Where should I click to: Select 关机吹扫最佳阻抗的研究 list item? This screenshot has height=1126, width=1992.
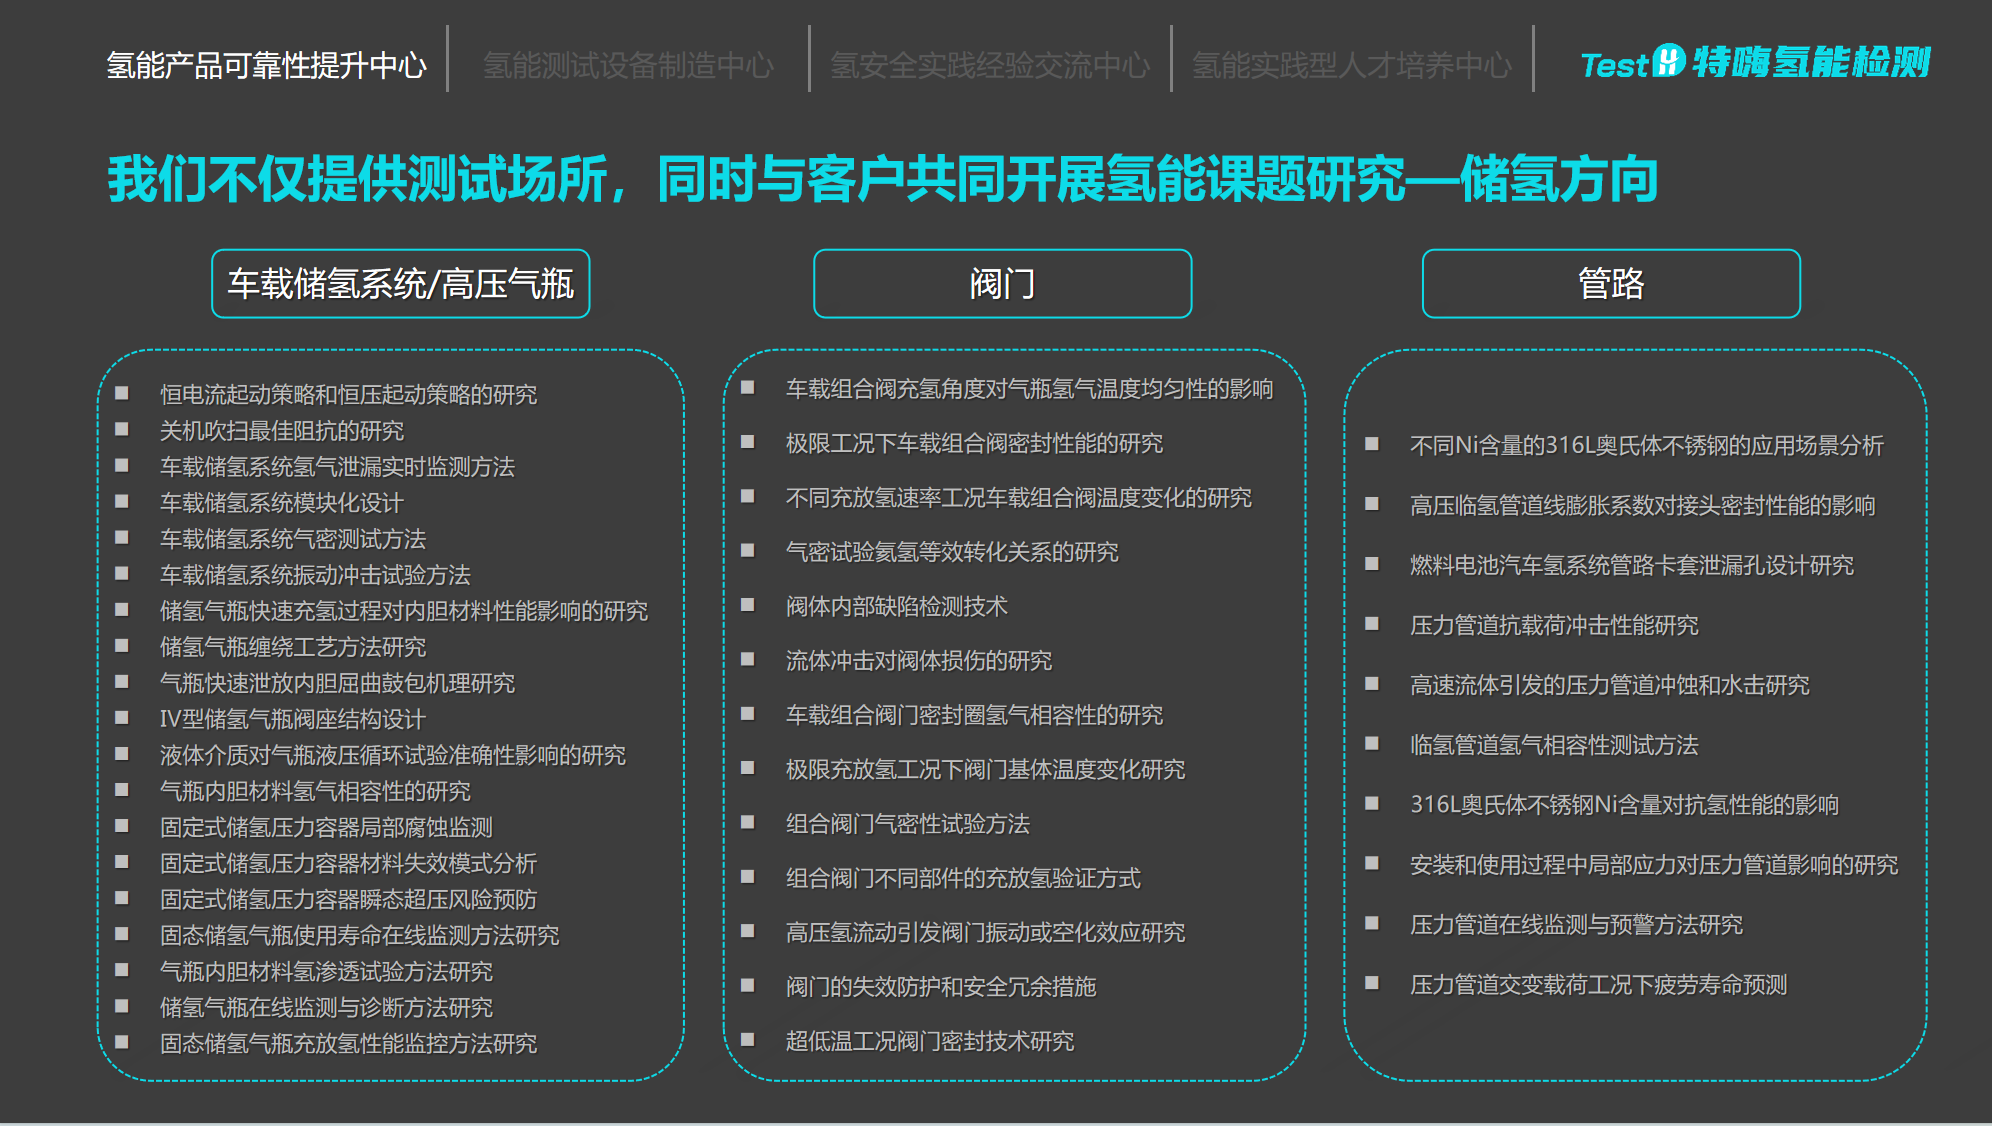coord(282,431)
